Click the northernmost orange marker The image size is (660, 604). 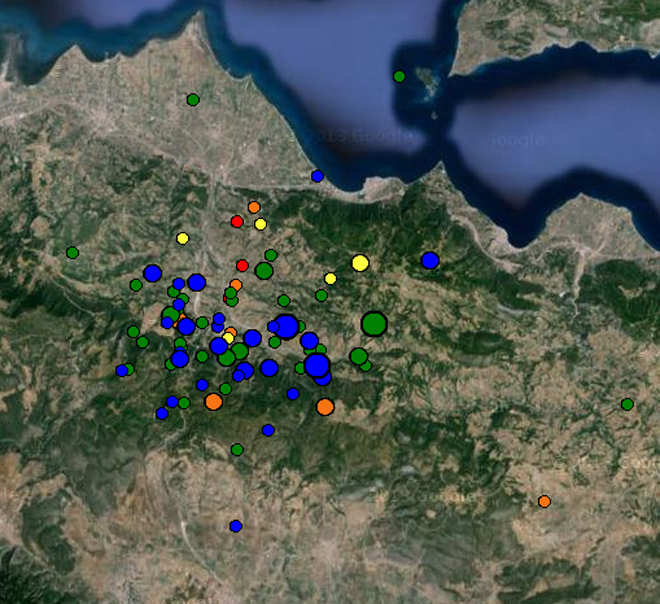(x=254, y=207)
